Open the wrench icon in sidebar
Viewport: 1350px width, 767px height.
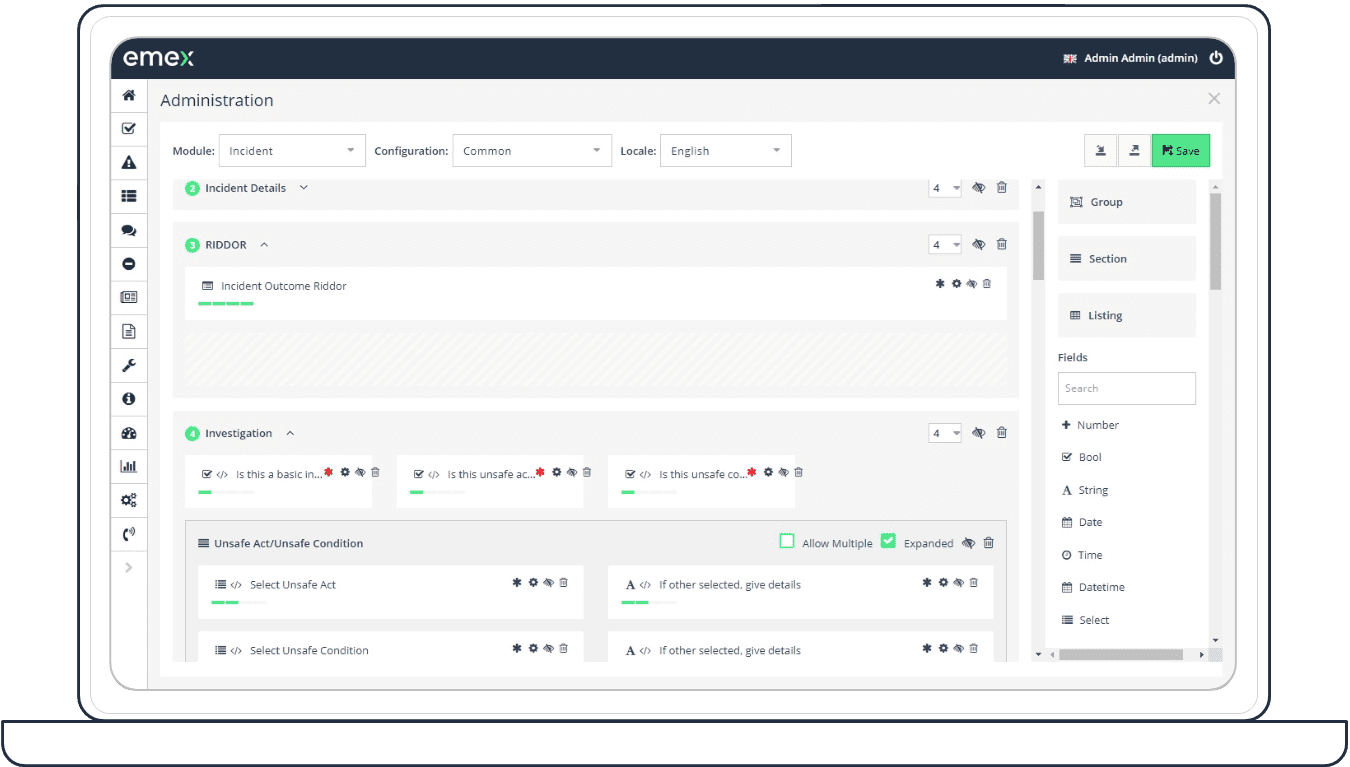128,365
